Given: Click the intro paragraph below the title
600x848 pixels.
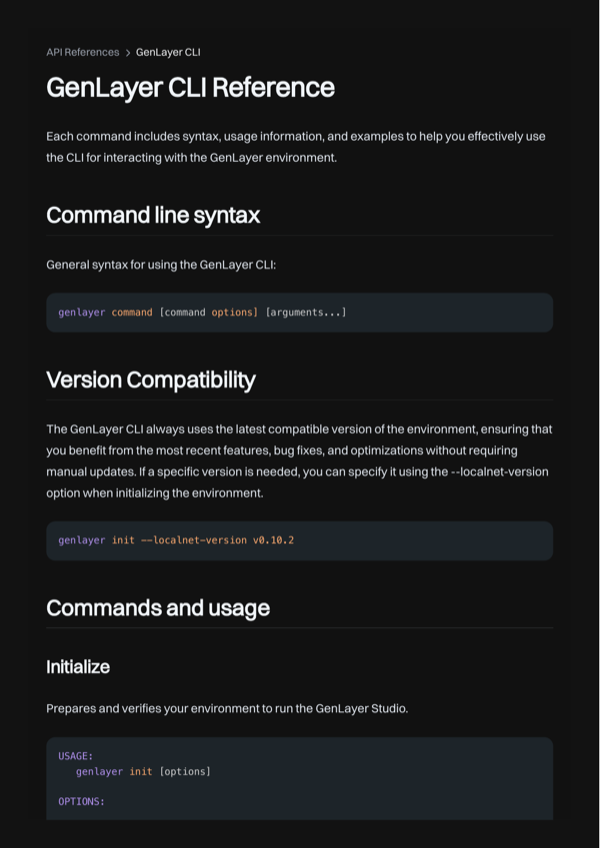Looking at the screenshot, I should 296,147.
